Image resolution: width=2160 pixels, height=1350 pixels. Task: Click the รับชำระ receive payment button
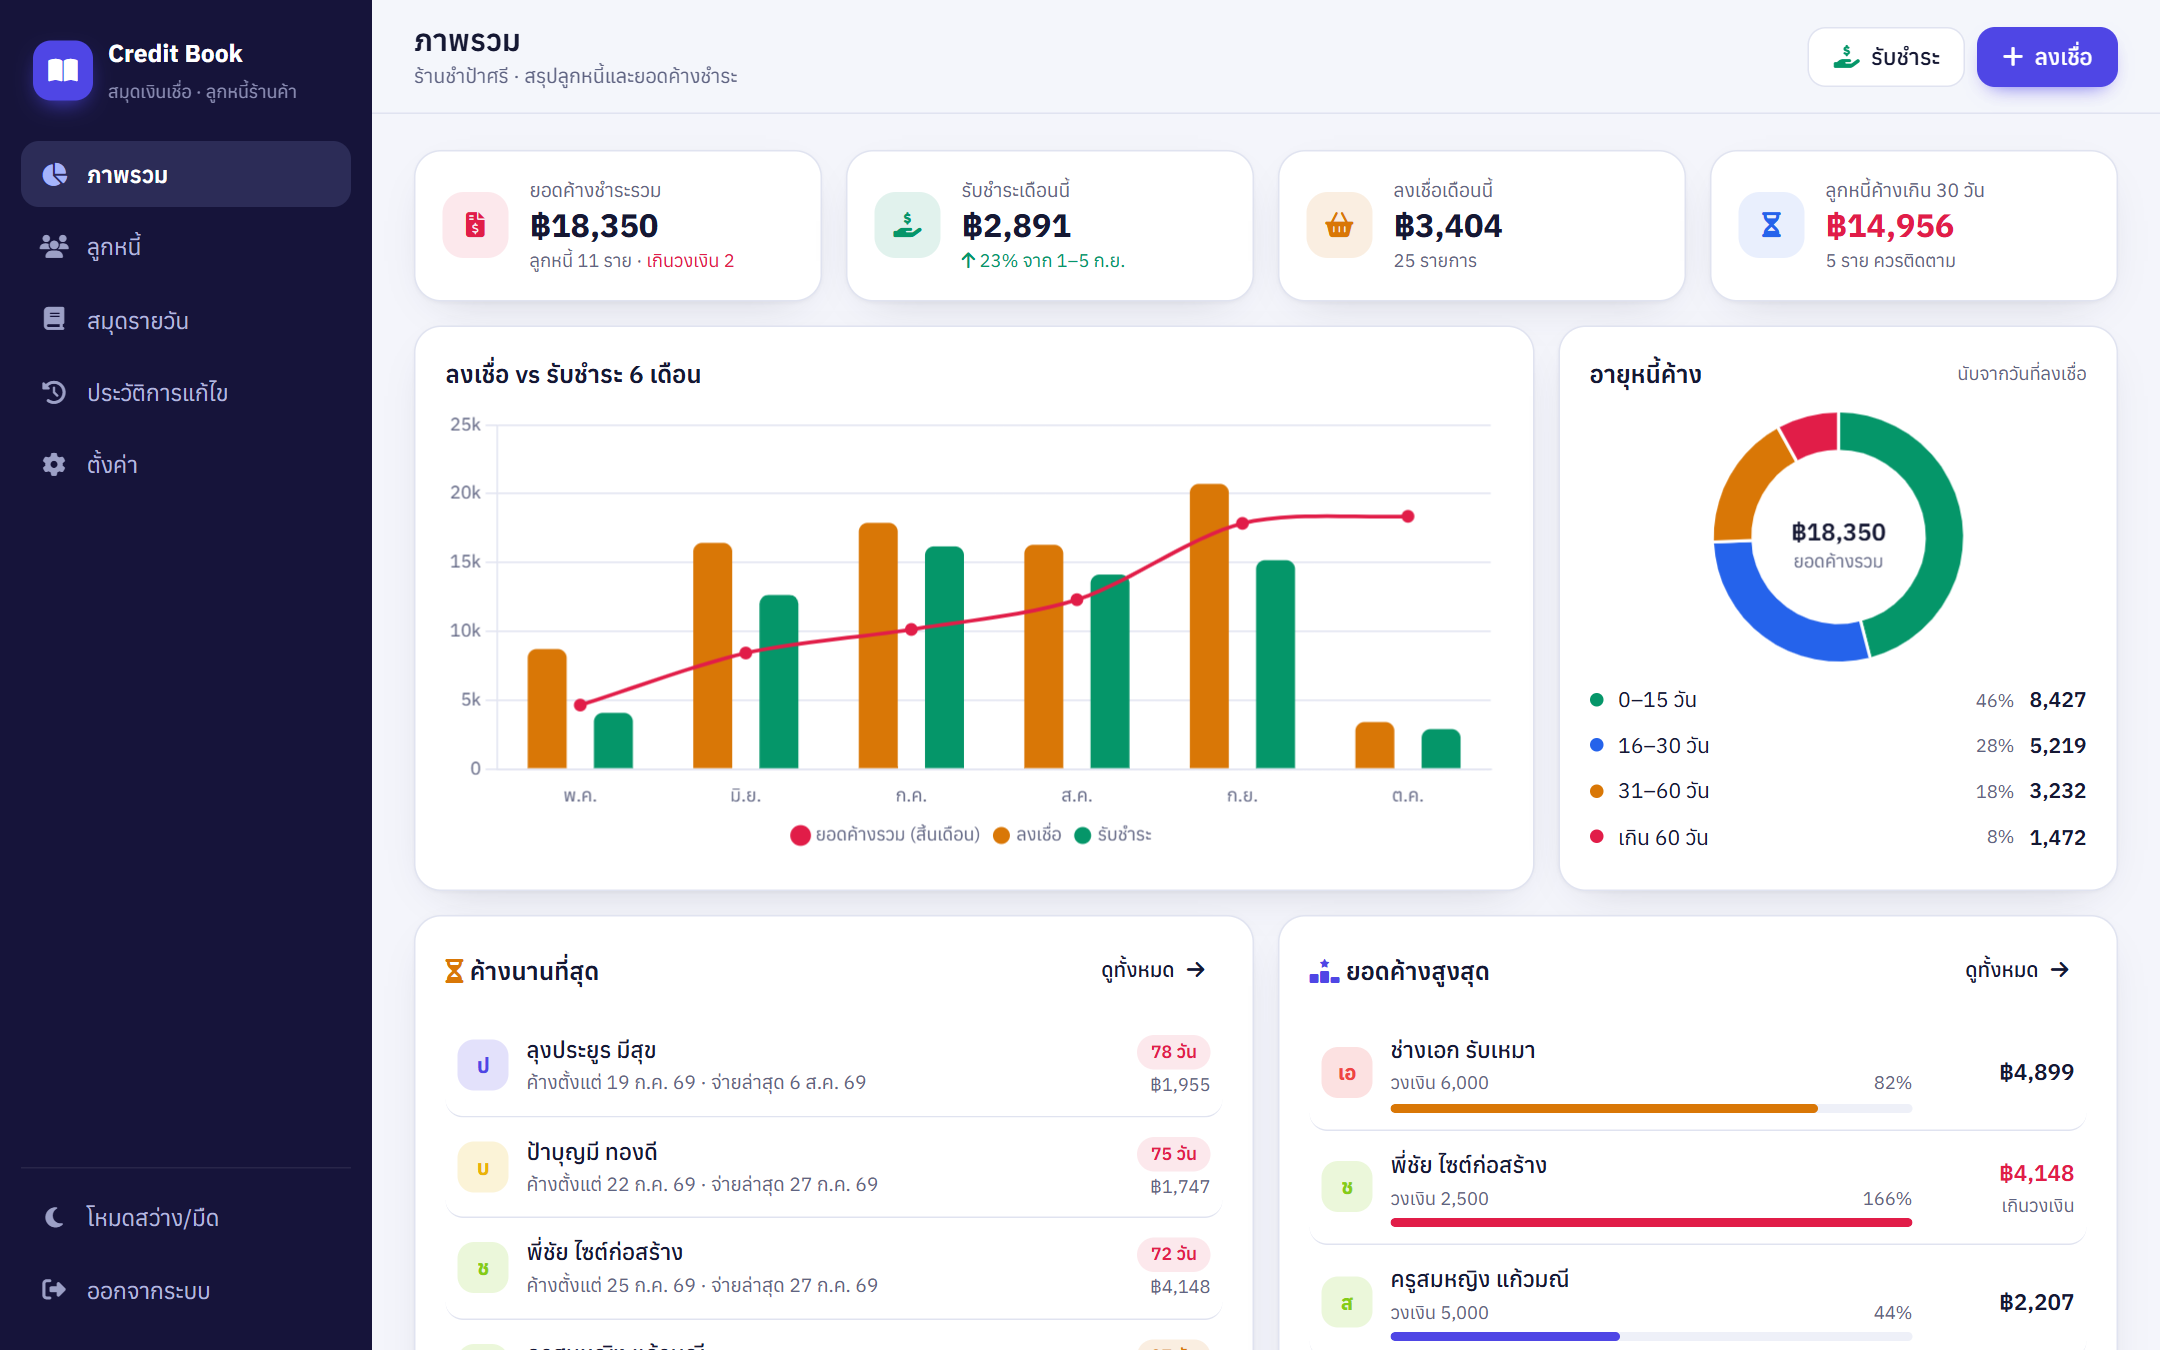(1886, 57)
